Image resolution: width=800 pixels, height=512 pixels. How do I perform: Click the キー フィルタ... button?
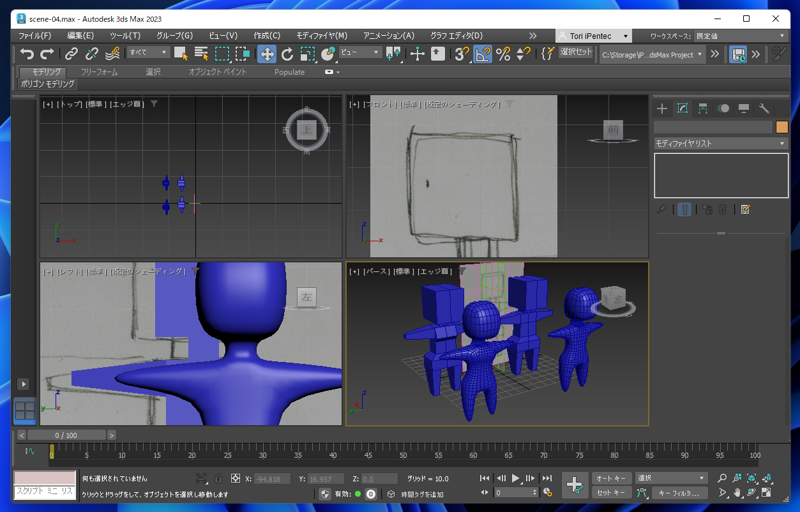click(678, 493)
